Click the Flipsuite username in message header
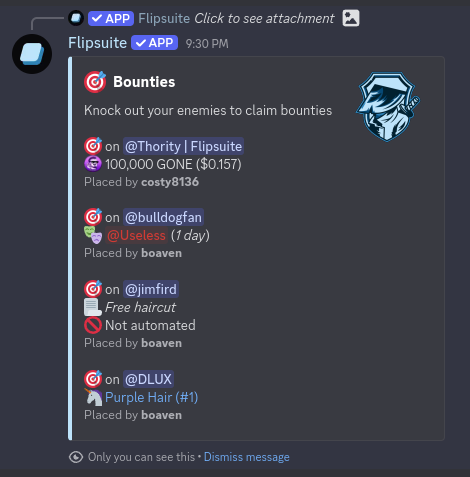 (x=97, y=43)
